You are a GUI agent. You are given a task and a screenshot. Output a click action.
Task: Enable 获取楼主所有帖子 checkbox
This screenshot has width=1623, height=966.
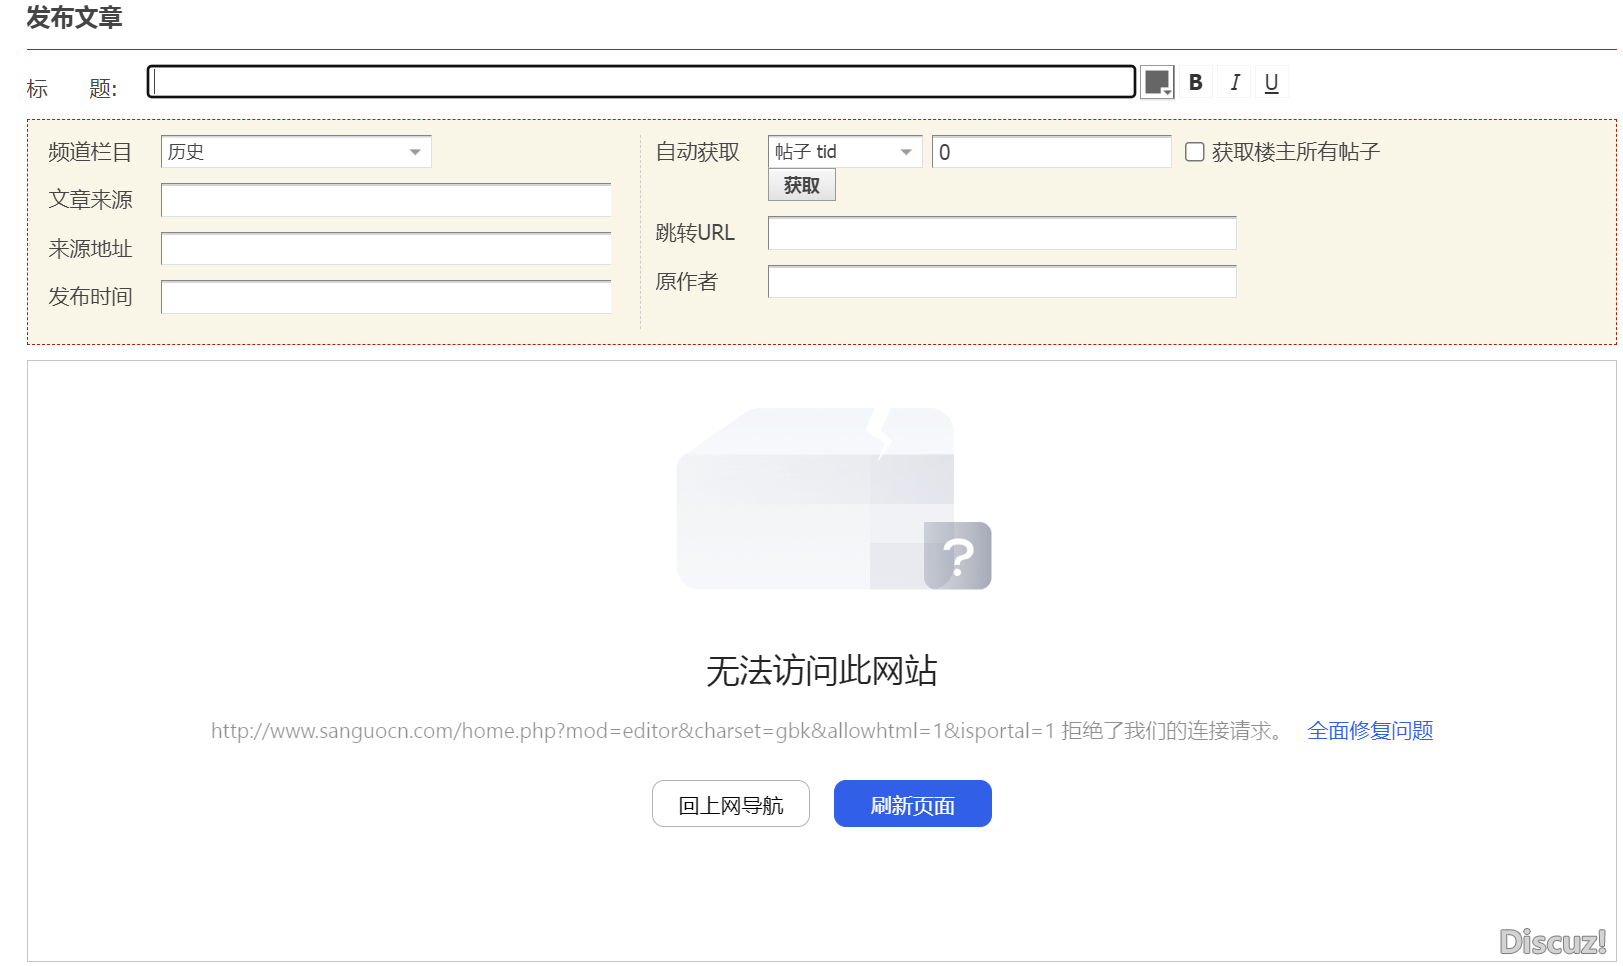point(1194,152)
